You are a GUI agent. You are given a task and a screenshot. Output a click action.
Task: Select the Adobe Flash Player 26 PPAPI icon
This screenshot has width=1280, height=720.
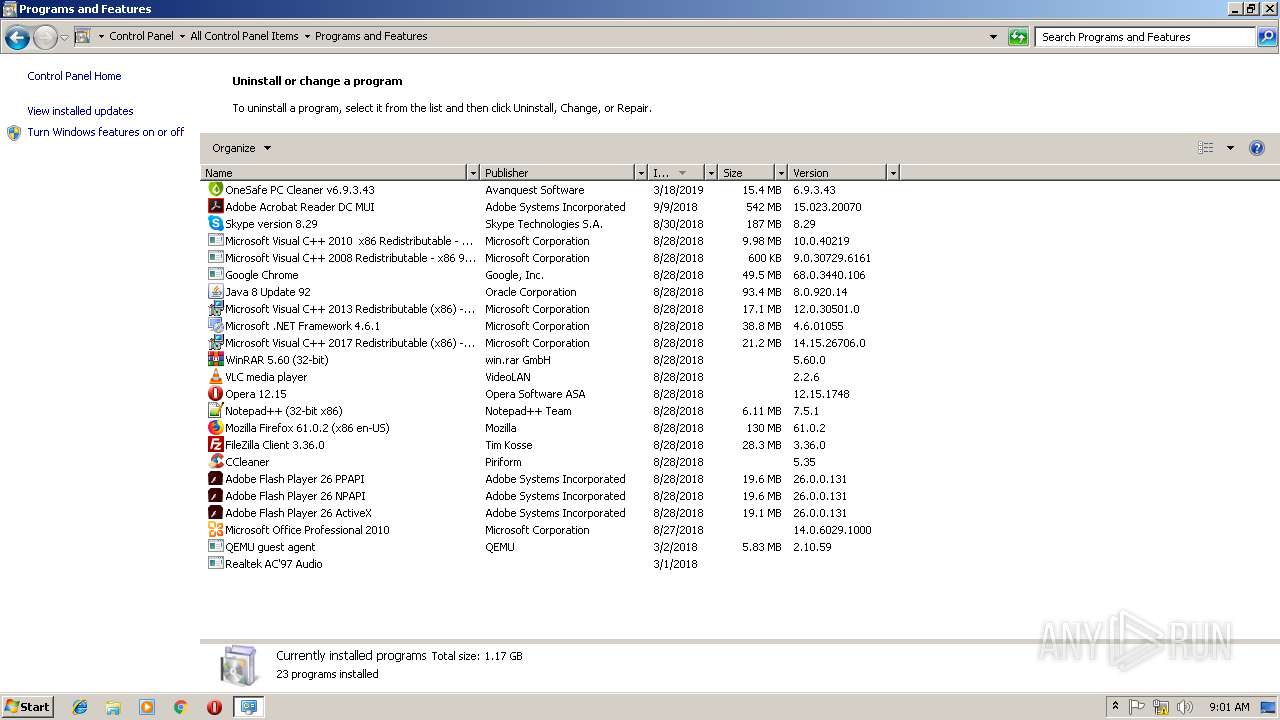point(215,478)
